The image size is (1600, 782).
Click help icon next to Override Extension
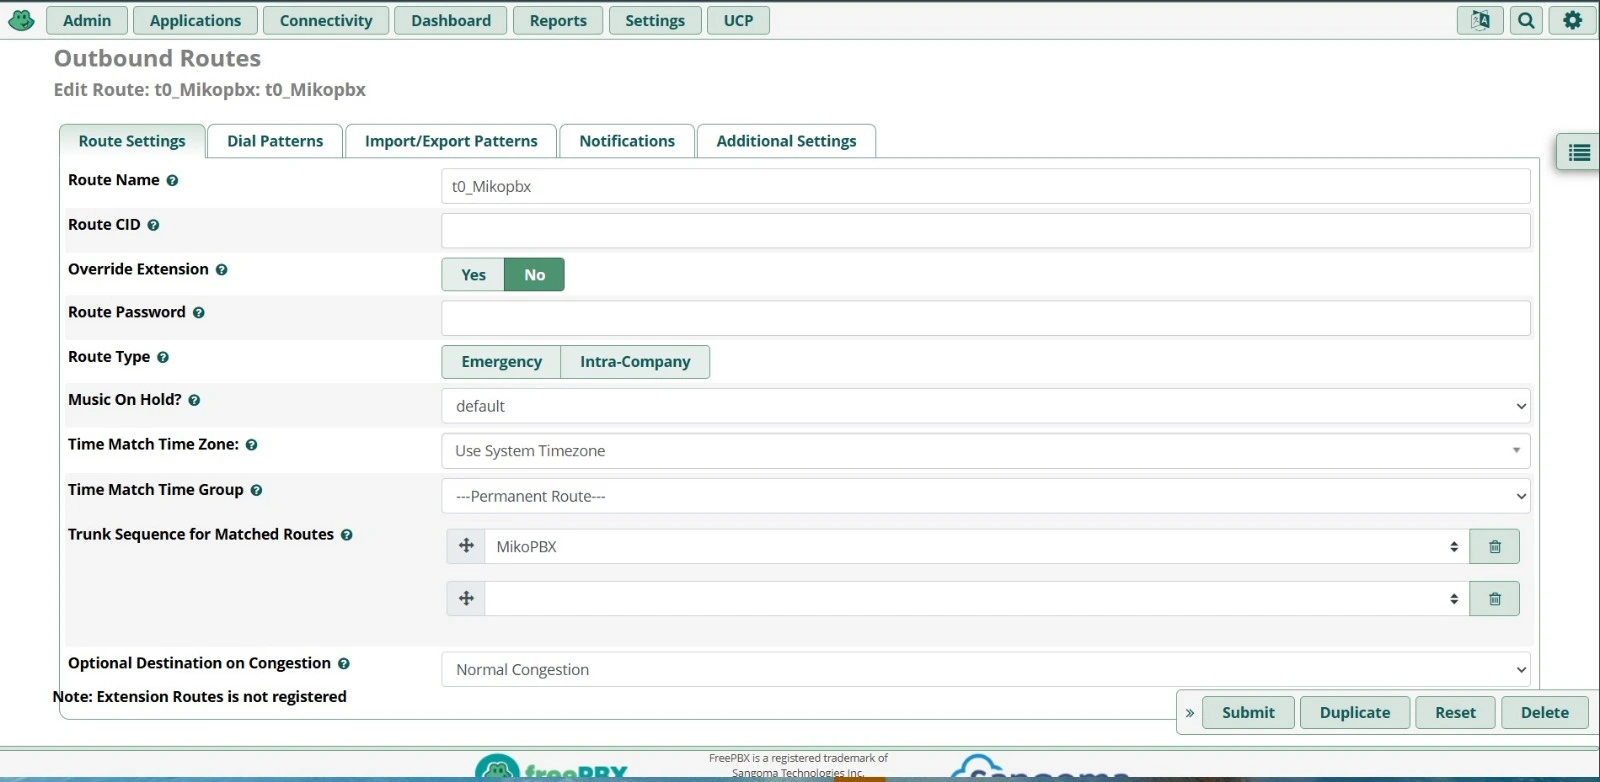[x=221, y=270]
